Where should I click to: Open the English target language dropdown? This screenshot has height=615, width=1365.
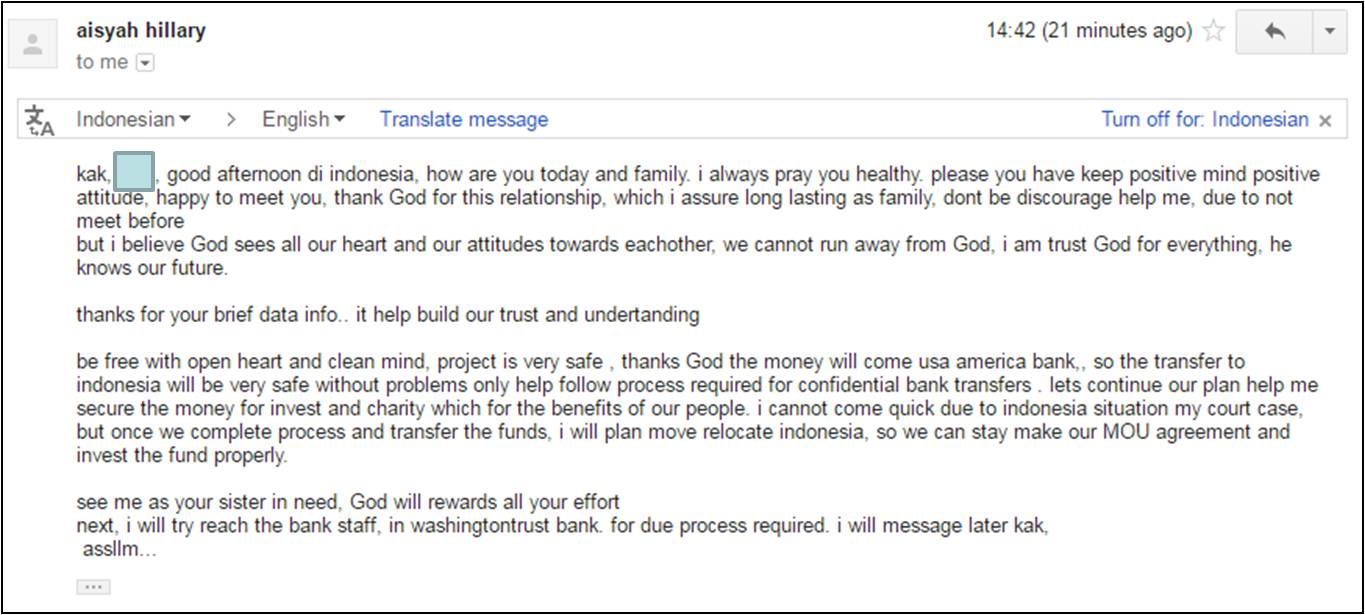(303, 120)
